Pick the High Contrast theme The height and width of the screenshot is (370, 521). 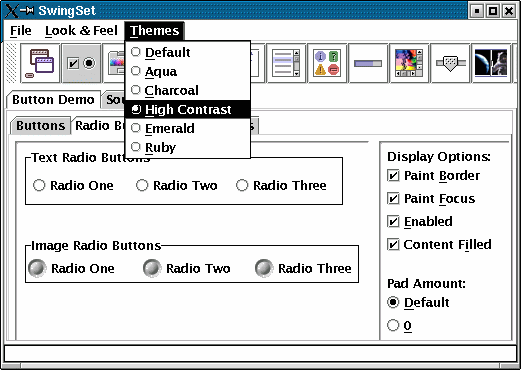(x=187, y=109)
